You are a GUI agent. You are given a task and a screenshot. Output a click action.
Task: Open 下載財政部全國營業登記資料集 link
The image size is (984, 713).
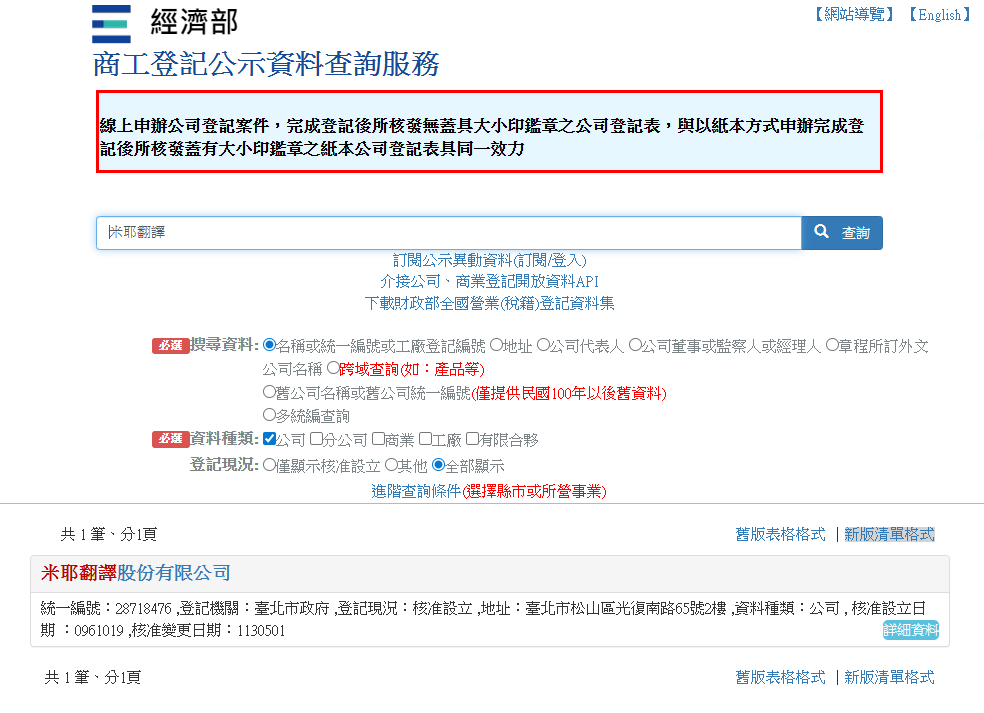489,302
